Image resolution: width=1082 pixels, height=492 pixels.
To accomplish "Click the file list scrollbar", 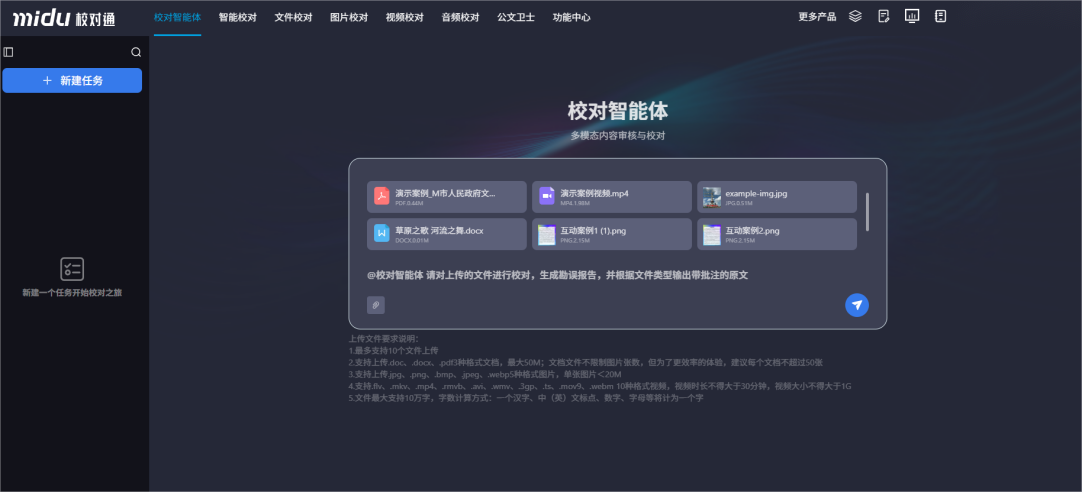I will [x=867, y=212].
